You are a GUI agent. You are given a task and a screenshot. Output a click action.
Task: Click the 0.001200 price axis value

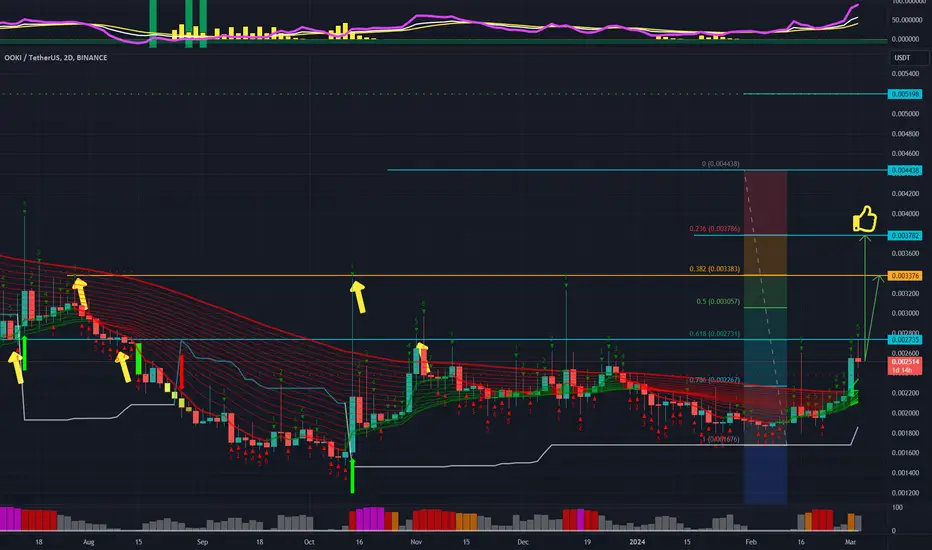905,492
